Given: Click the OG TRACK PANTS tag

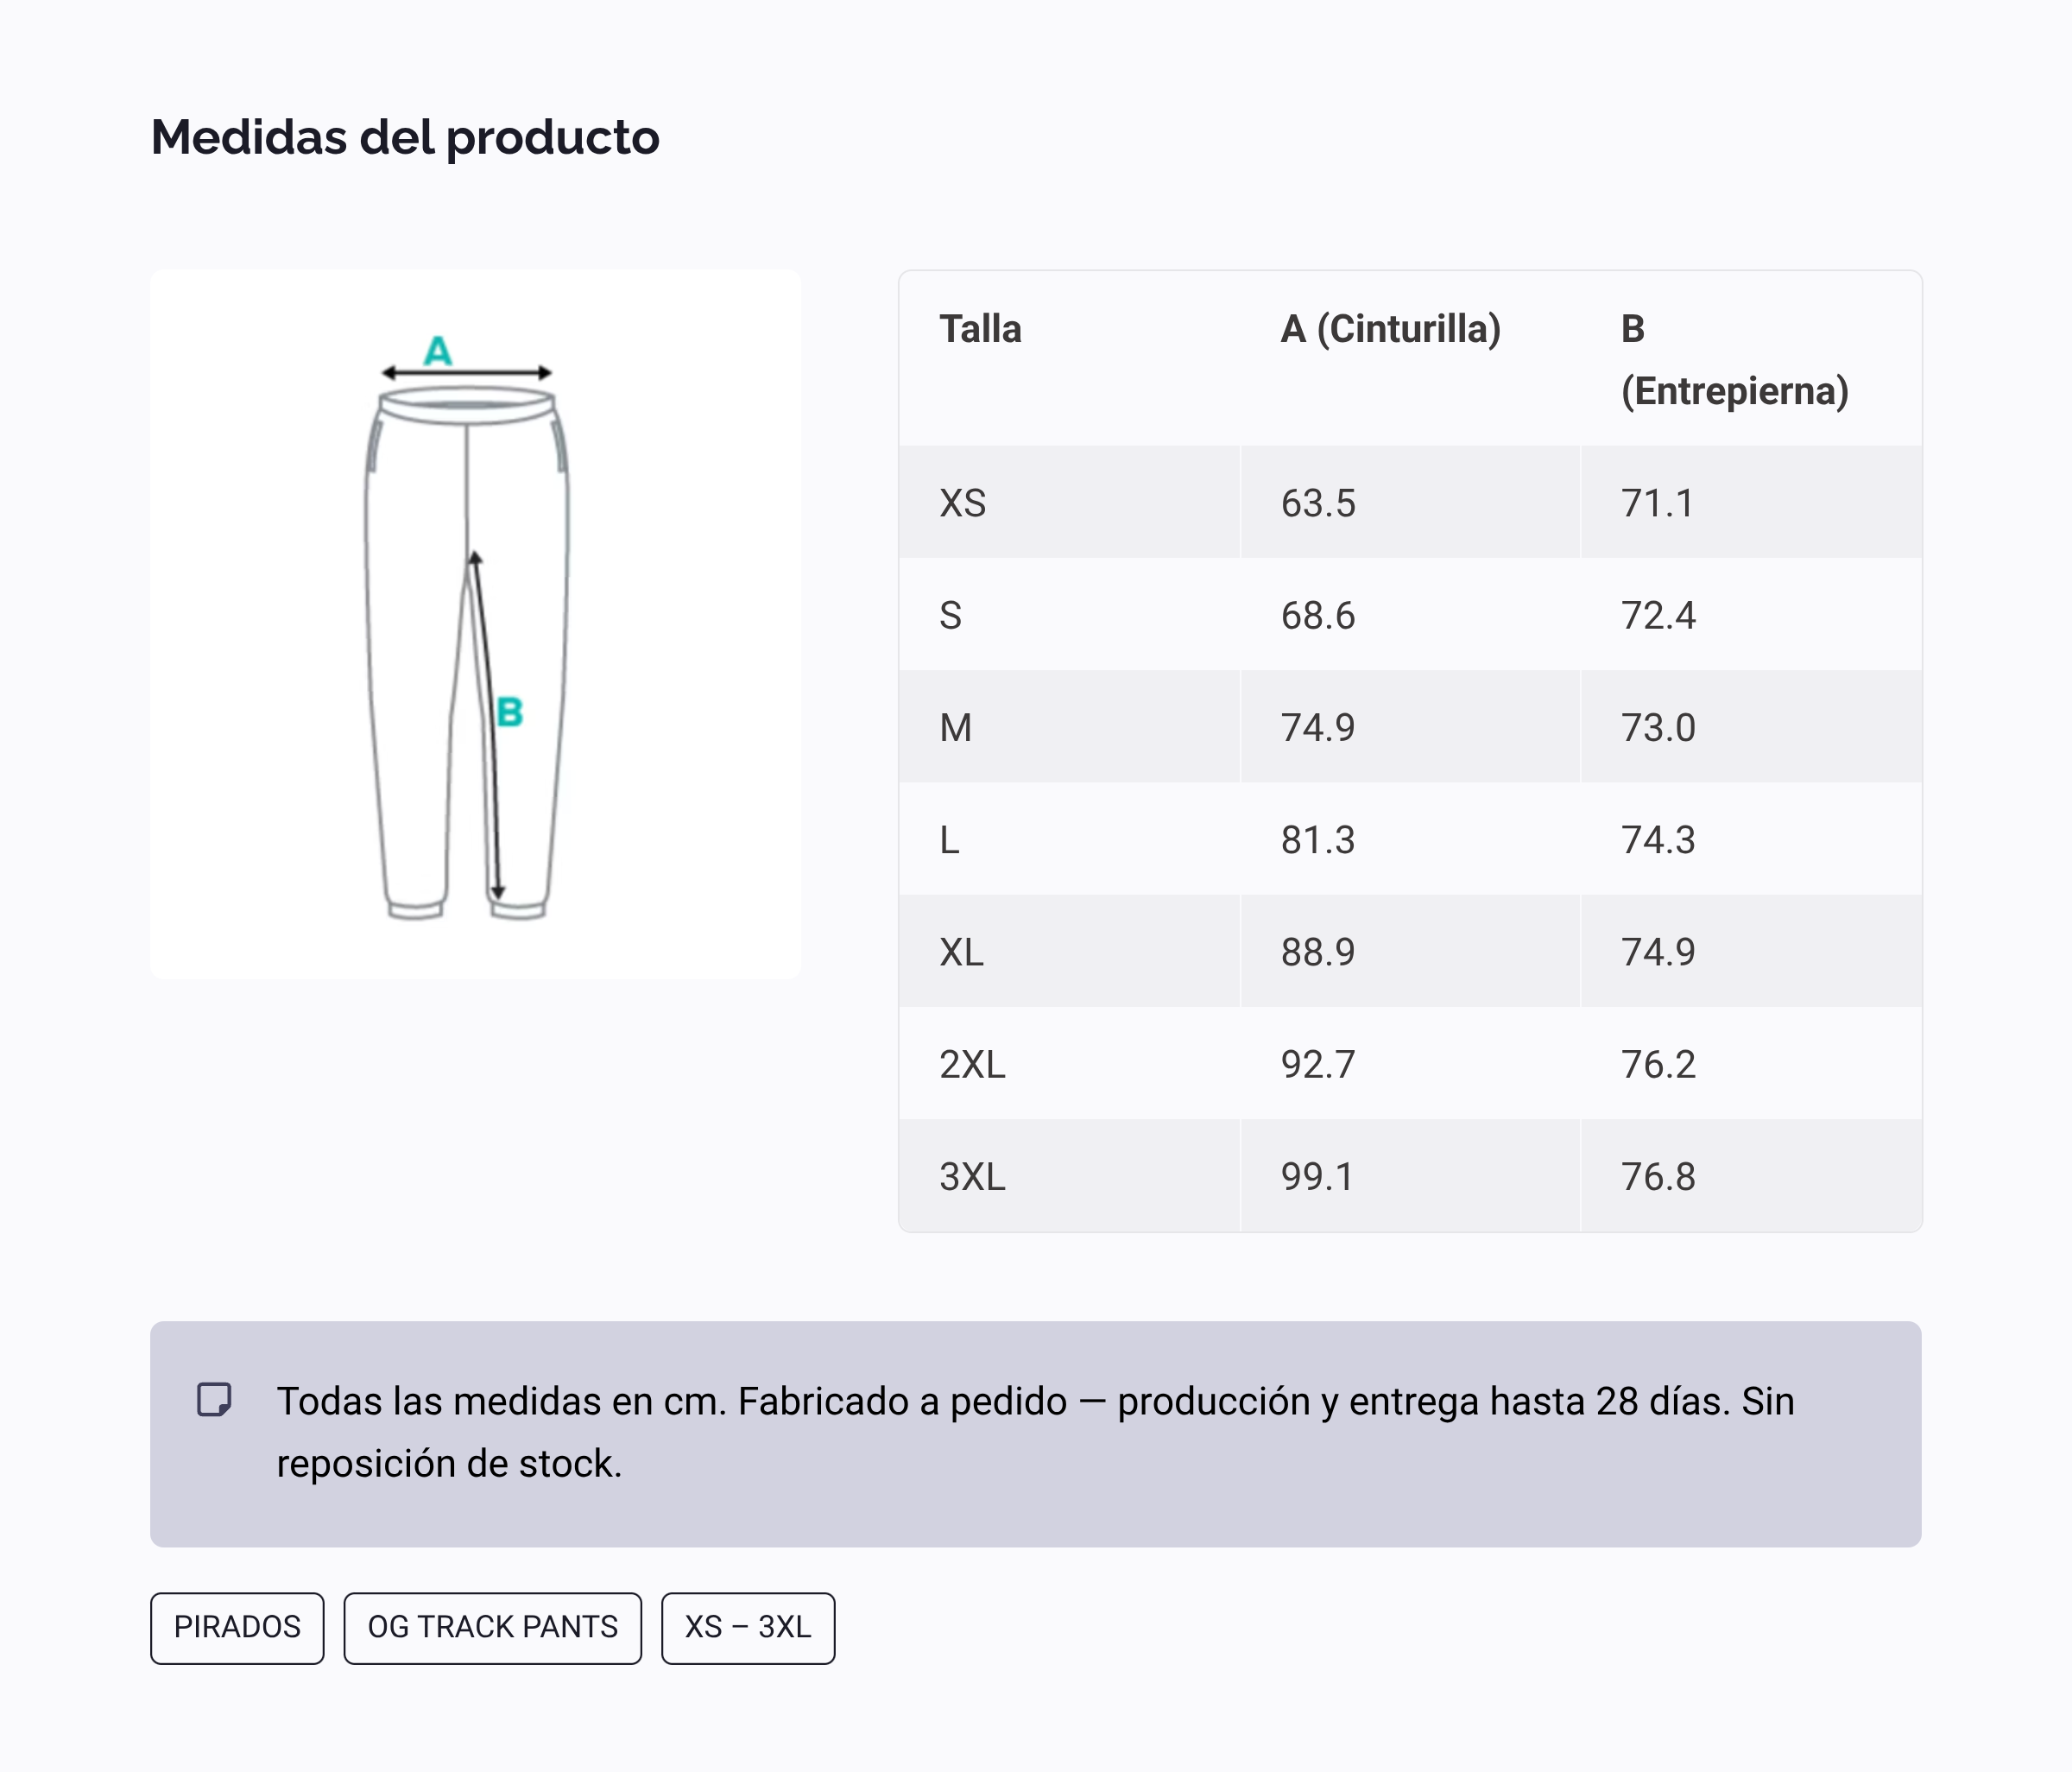Looking at the screenshot, I should tap(492, 1628).
